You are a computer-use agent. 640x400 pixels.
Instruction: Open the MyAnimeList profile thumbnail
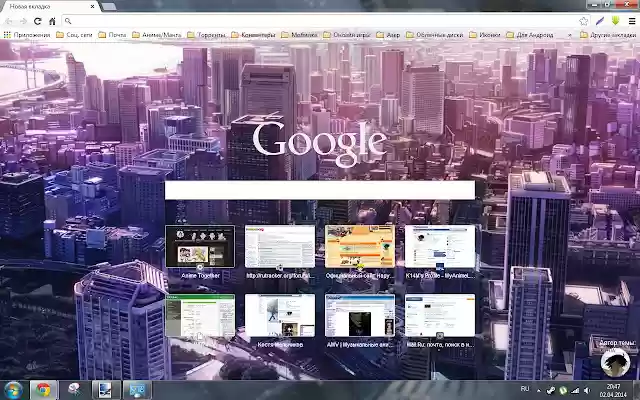pos(440,247)
